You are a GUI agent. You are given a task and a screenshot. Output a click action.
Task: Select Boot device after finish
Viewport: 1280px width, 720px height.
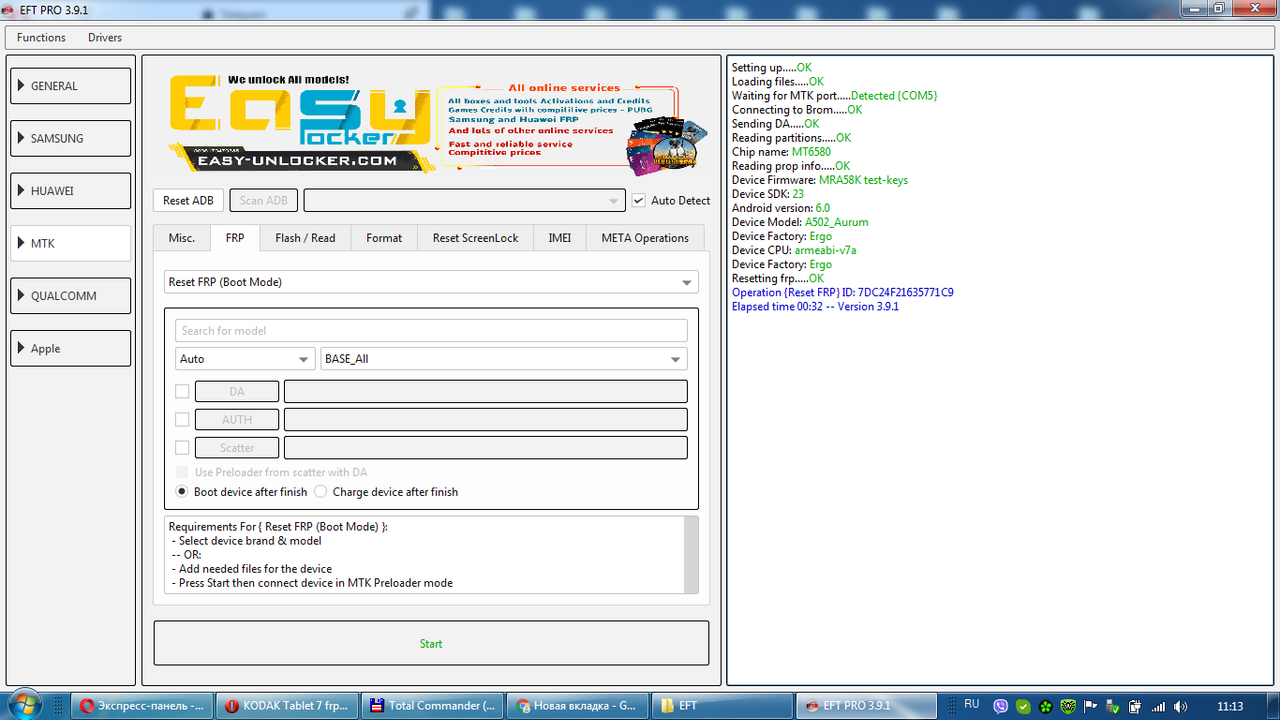182,492
